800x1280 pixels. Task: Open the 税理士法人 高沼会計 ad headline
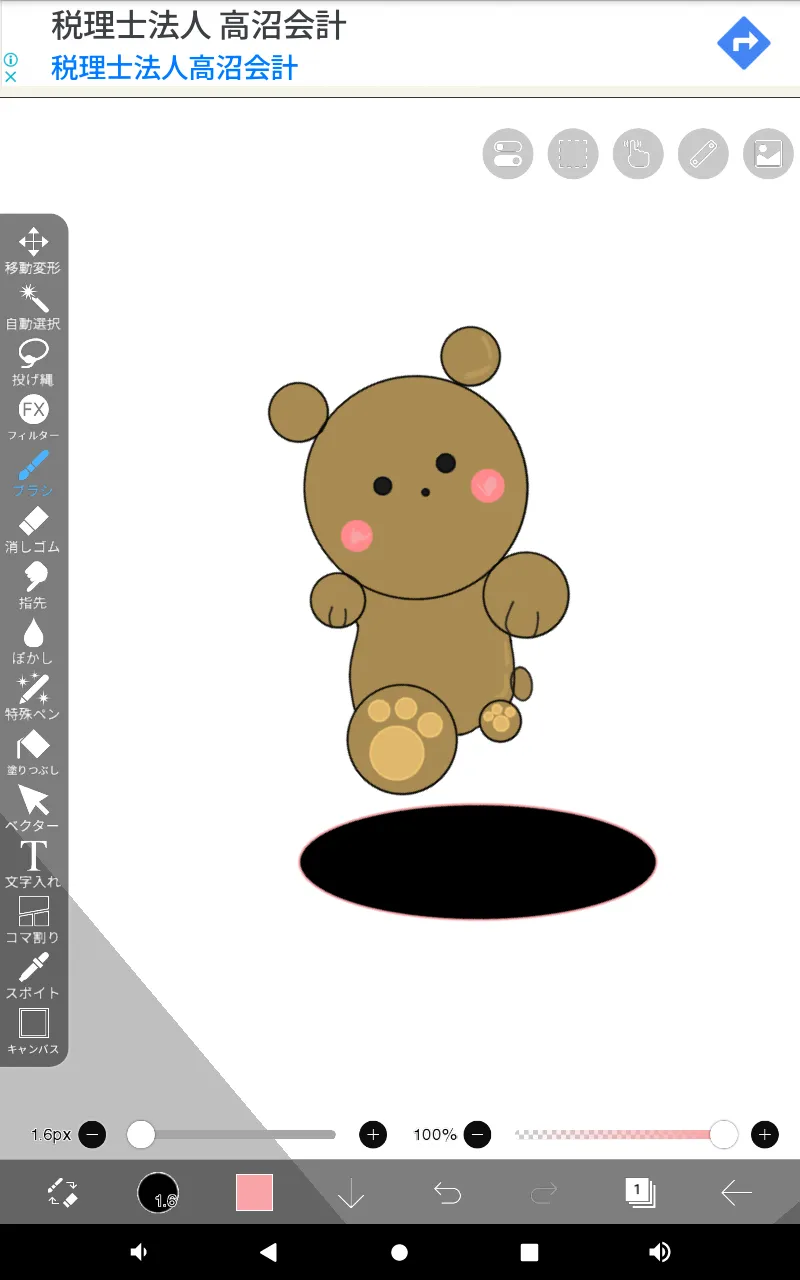coord(198,26)
